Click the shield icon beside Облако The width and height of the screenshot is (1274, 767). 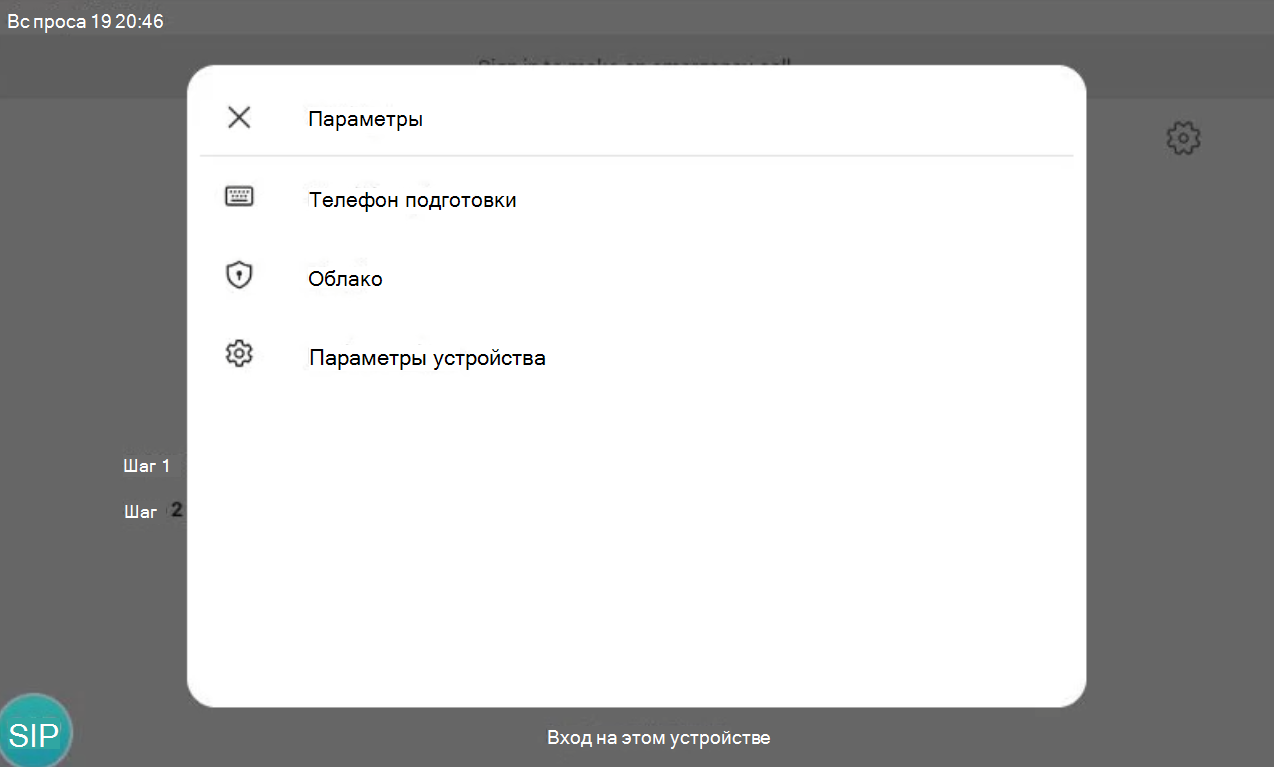239,276
